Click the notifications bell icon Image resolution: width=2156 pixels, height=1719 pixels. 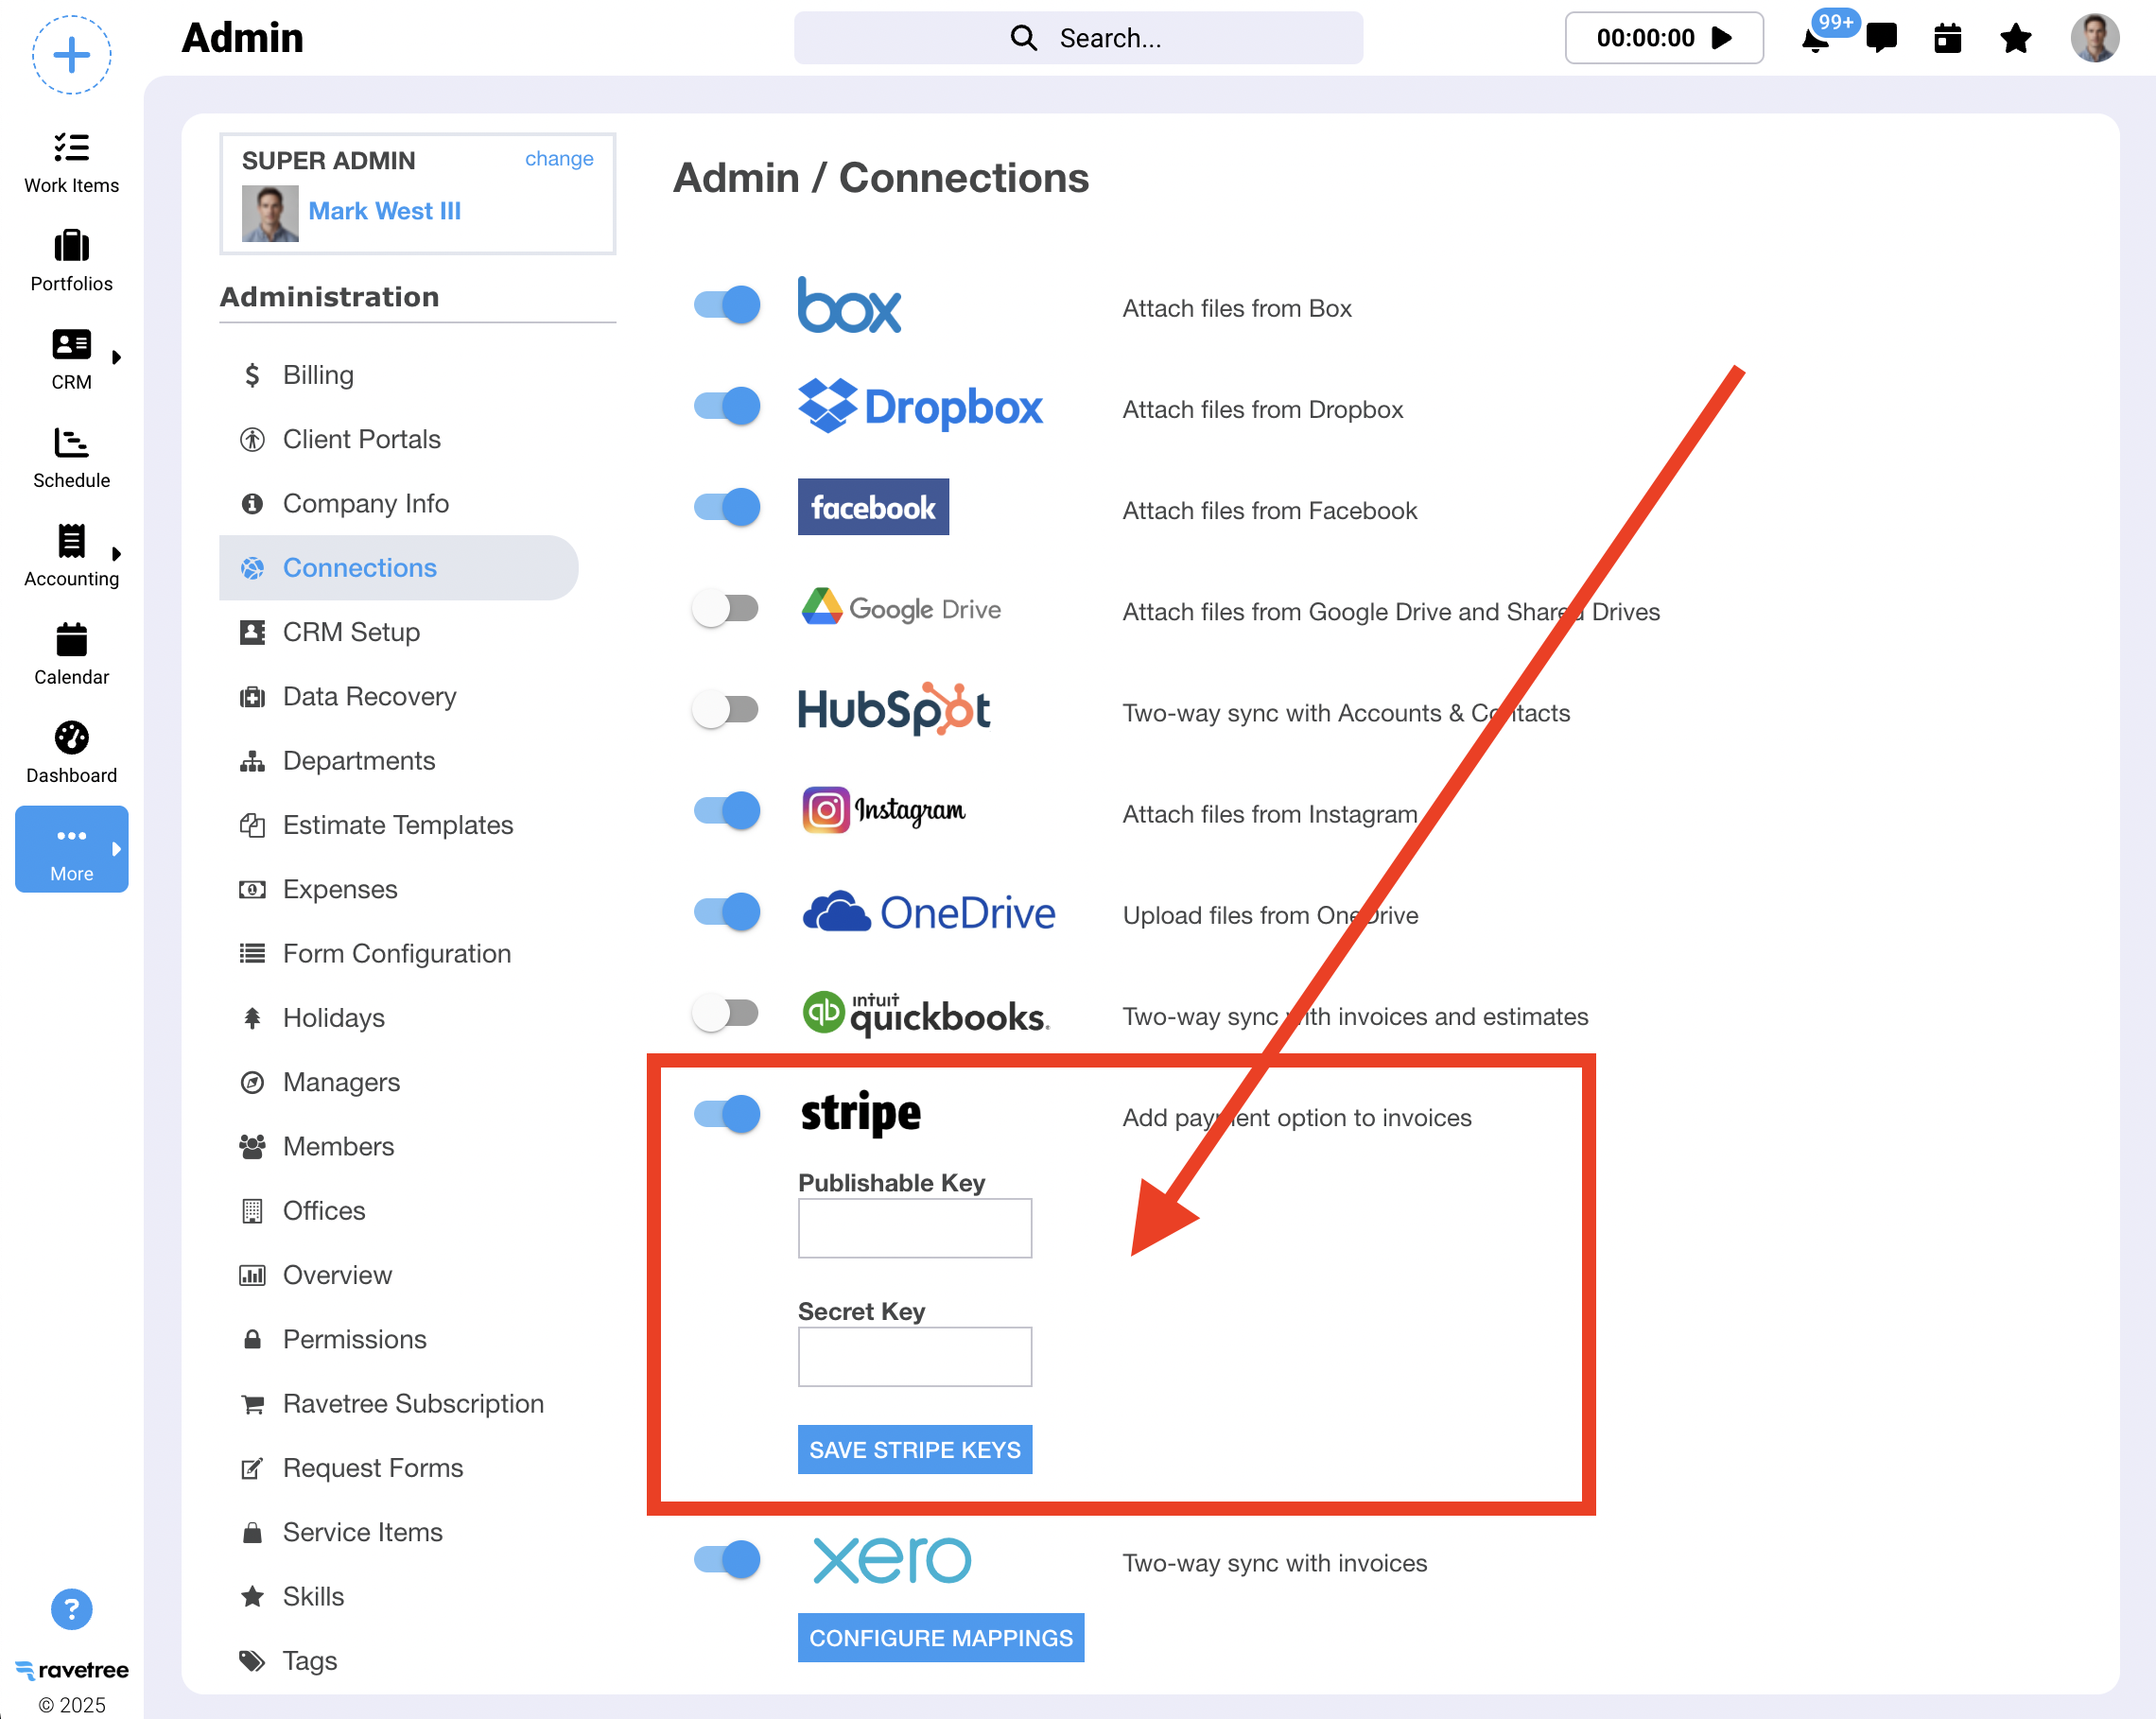click(1815, 40)
